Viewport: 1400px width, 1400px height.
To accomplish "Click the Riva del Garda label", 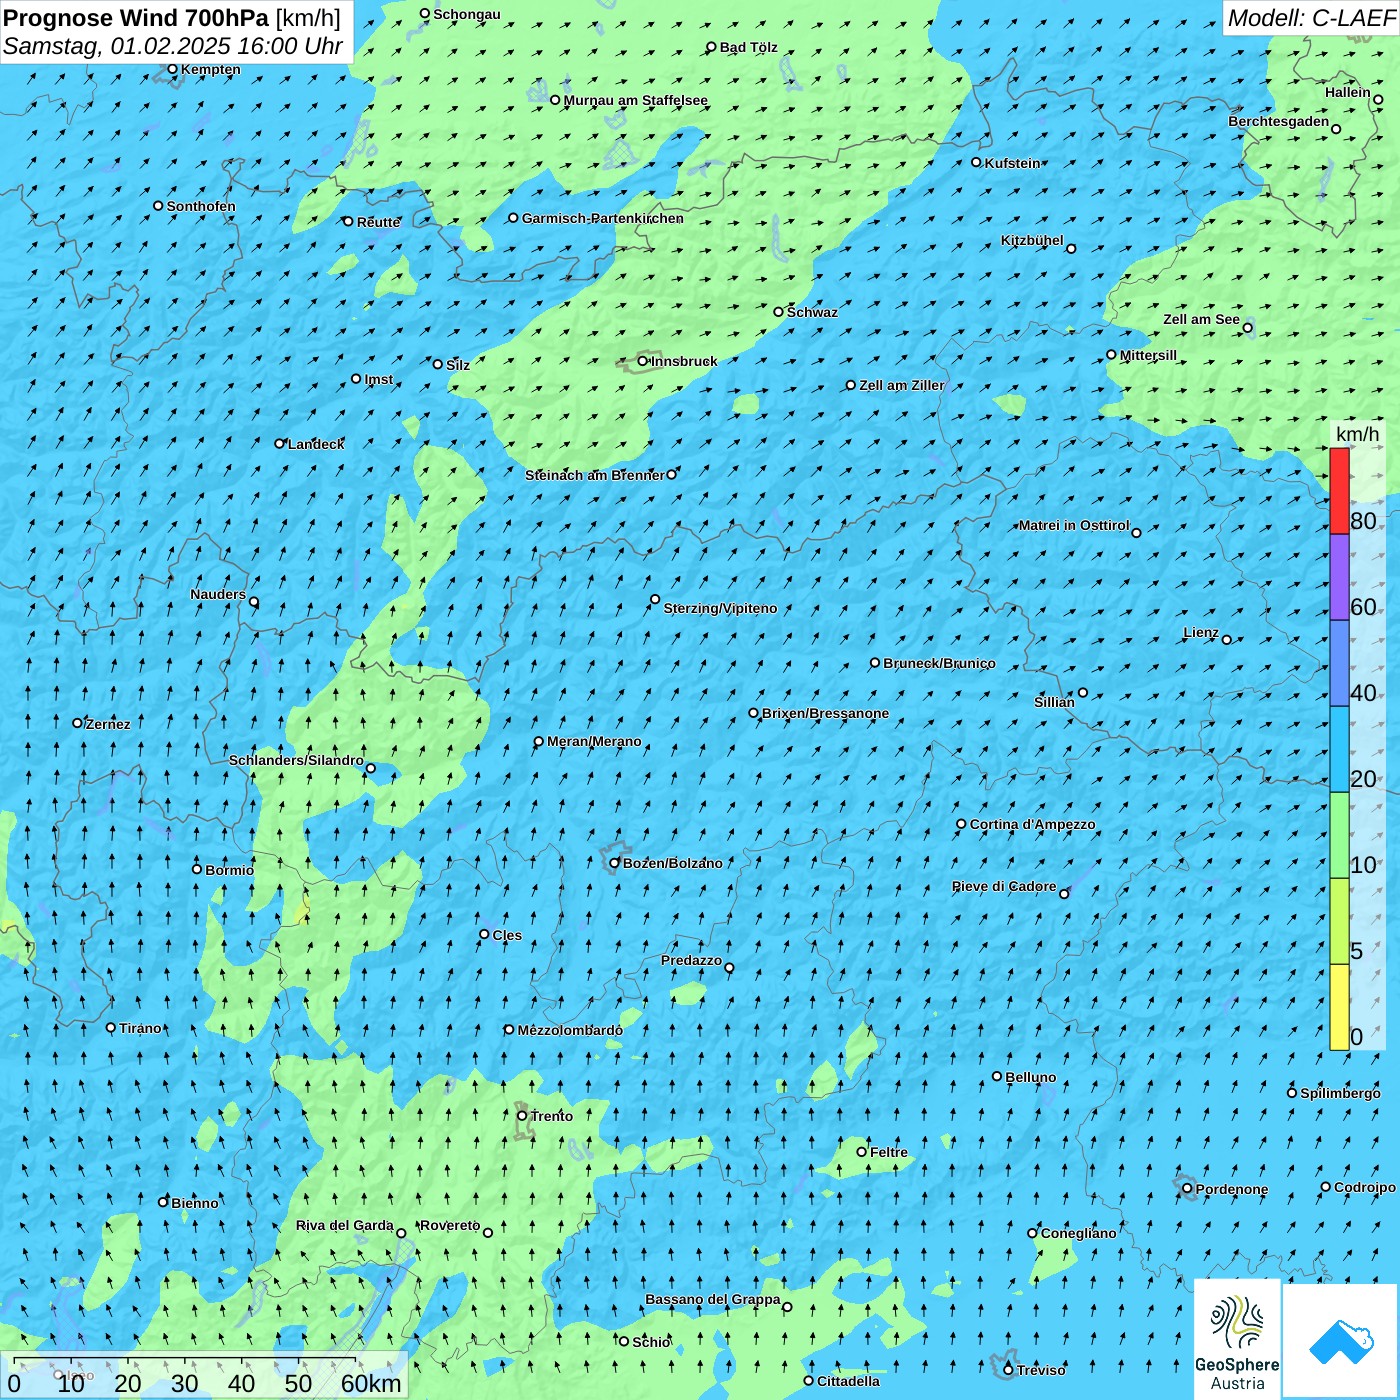I will click(344, 1225).
